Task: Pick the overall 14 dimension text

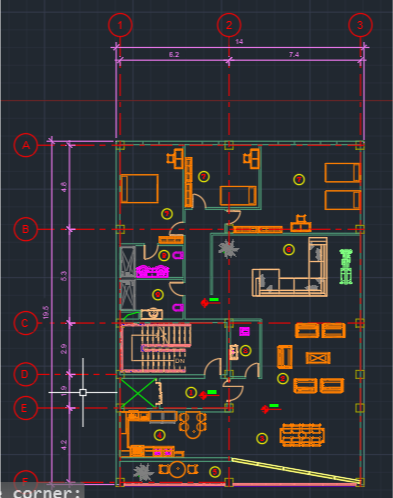Action: [x=239, y=42]
